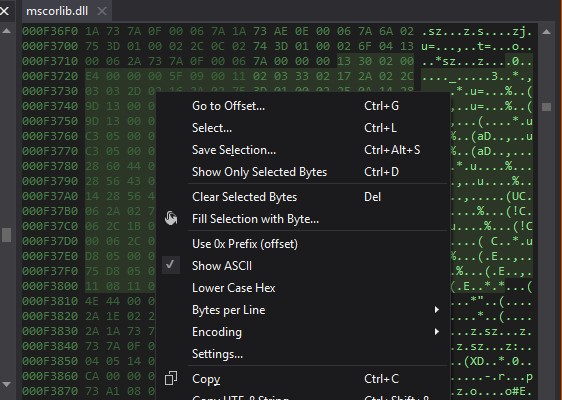
Task: Click offset 000F36F0 in hex view
Action: [x=50, y=31]
